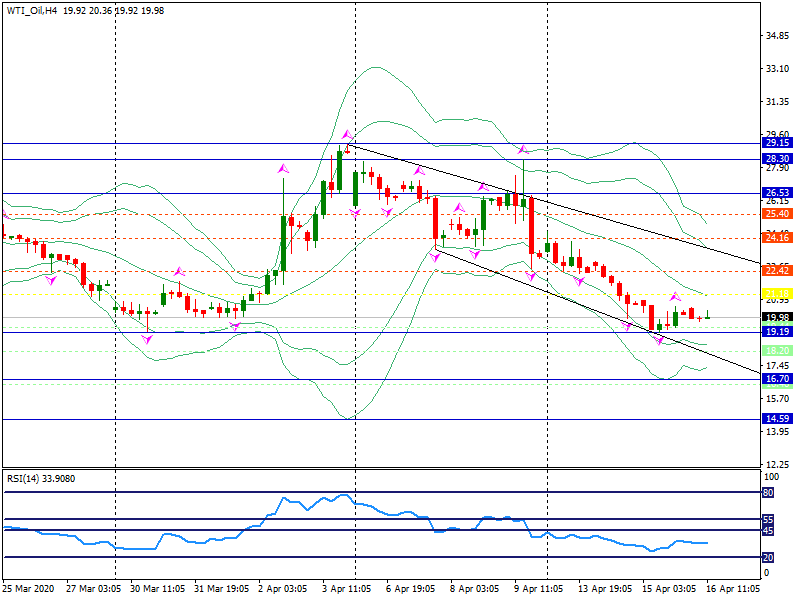The image size is (800, 600).
Task: Click the 26.53 resistance price label
Action: [778, 193]
